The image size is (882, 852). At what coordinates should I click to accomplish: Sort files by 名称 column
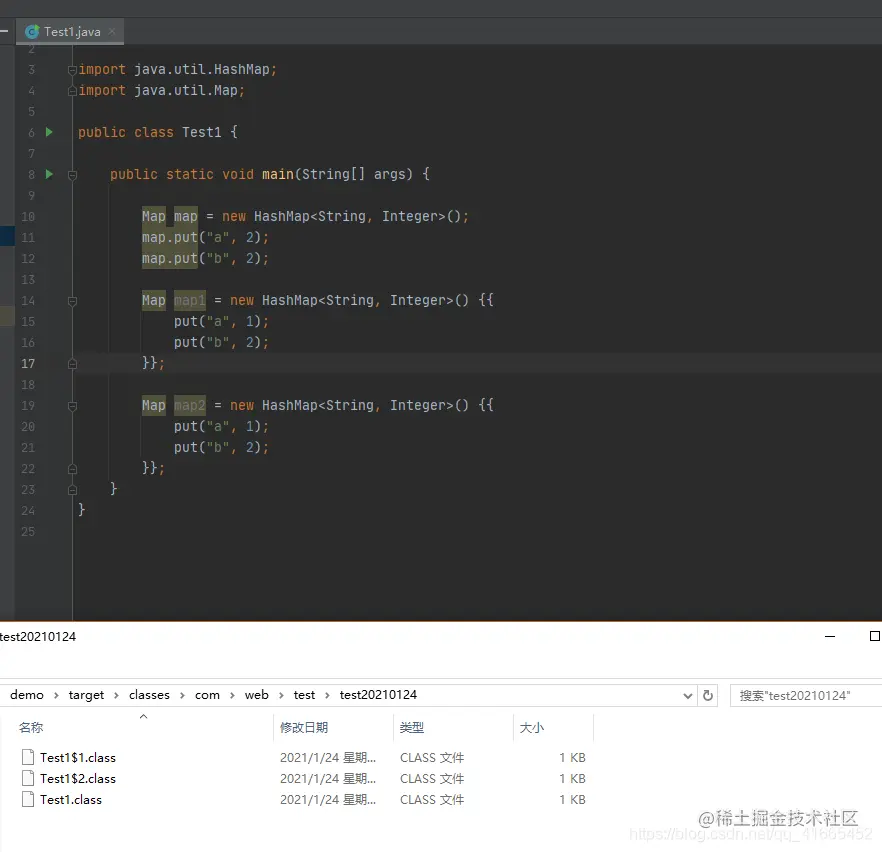[31, 727]
